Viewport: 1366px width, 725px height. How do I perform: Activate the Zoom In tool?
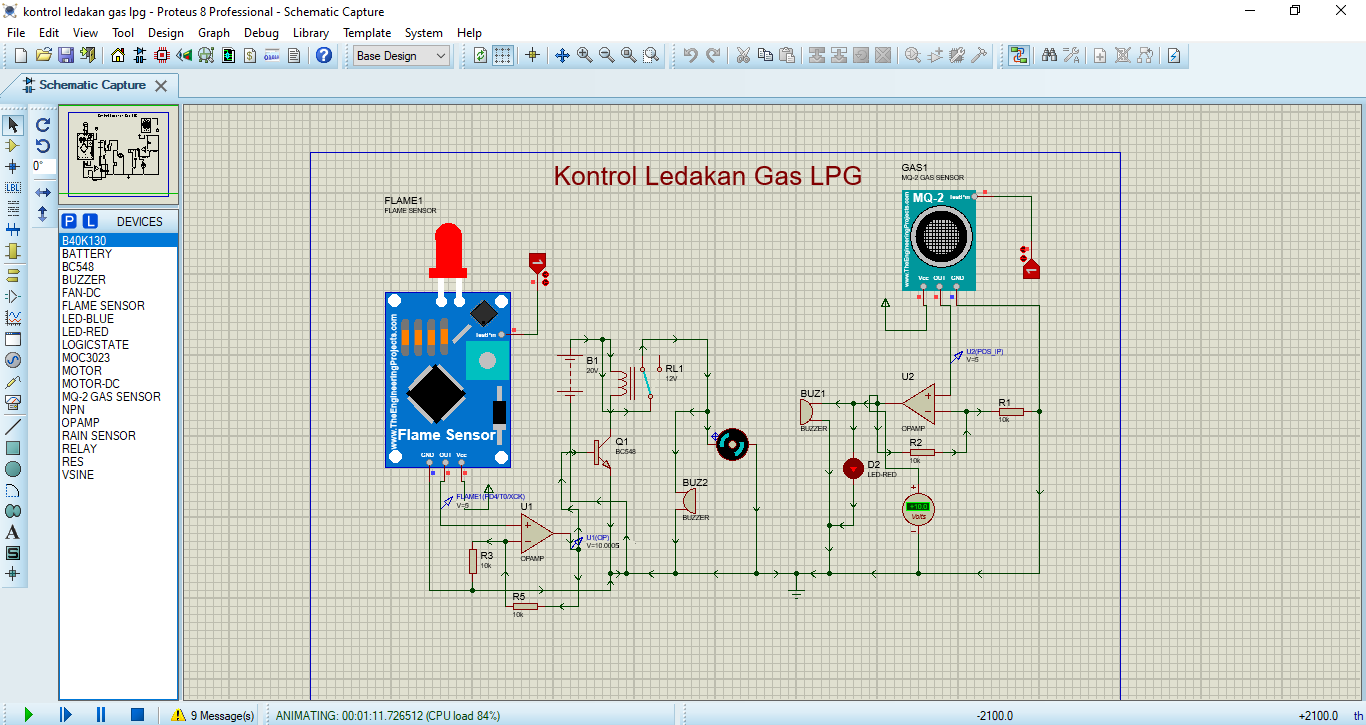coord(583,55)
